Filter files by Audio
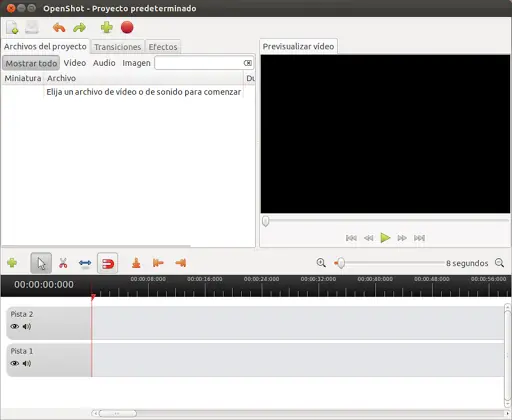 [x=104, y=63]
